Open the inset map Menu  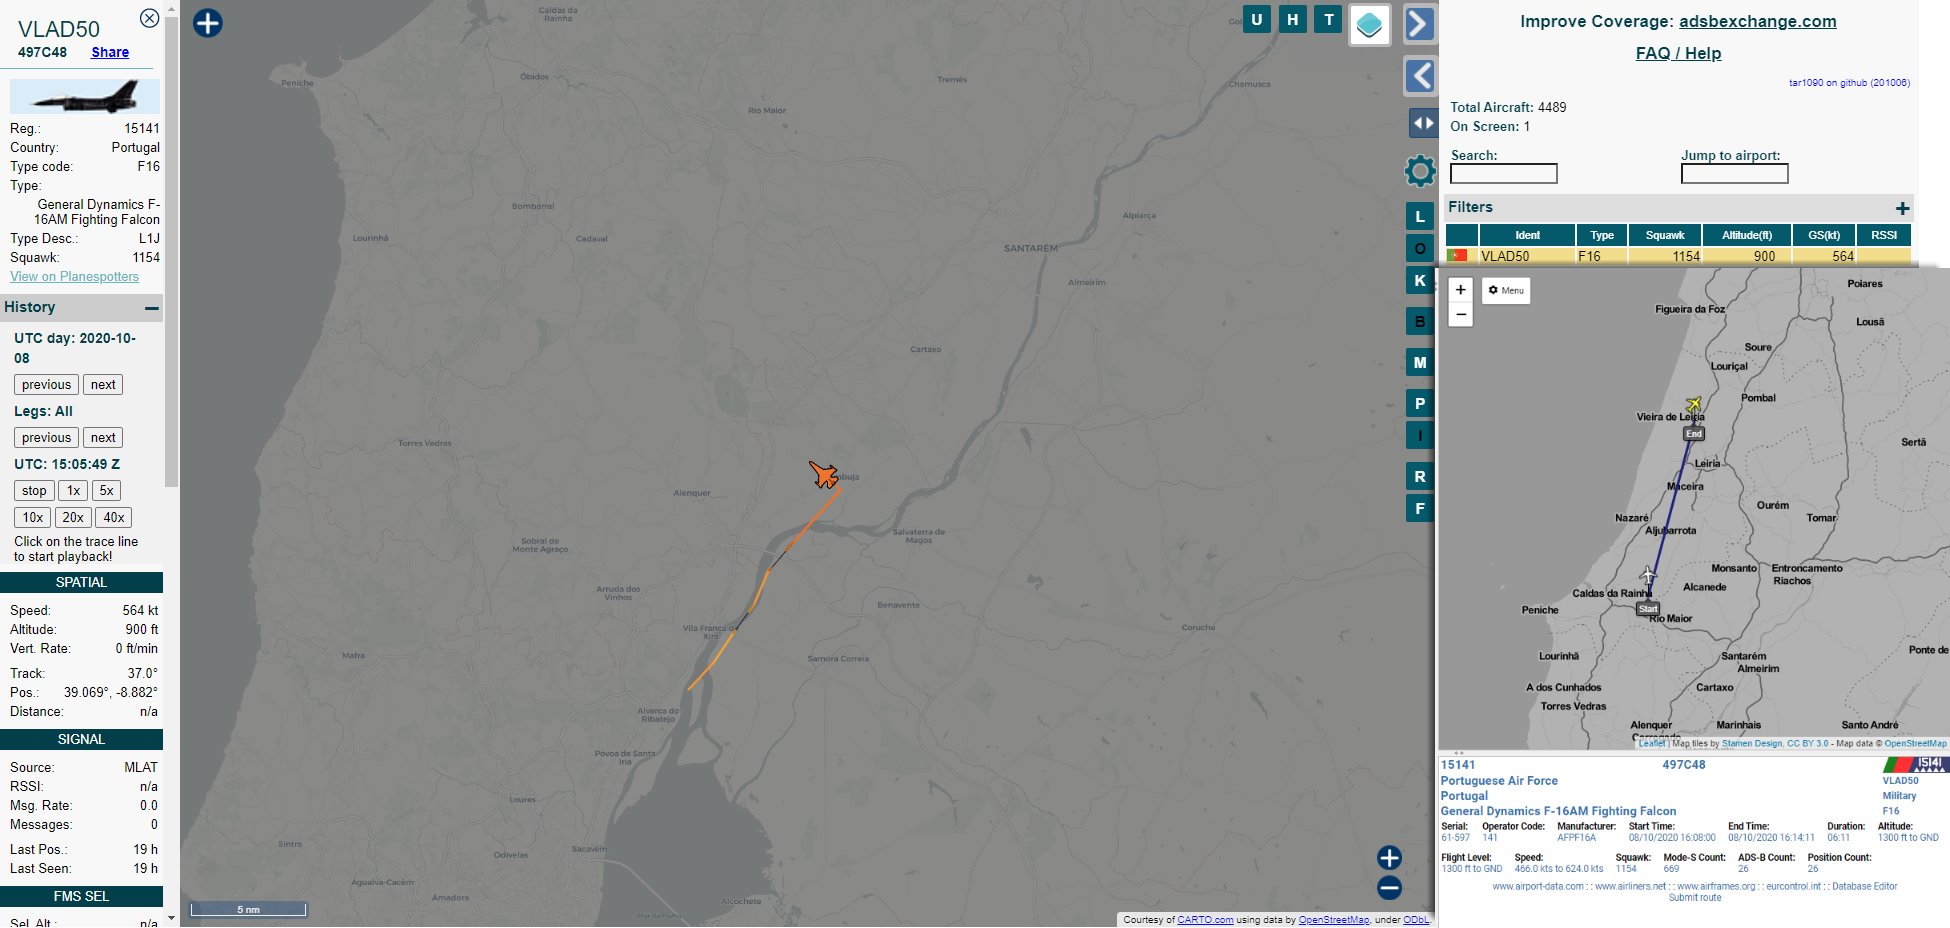pyautogui.click(x=1506, y=290)
